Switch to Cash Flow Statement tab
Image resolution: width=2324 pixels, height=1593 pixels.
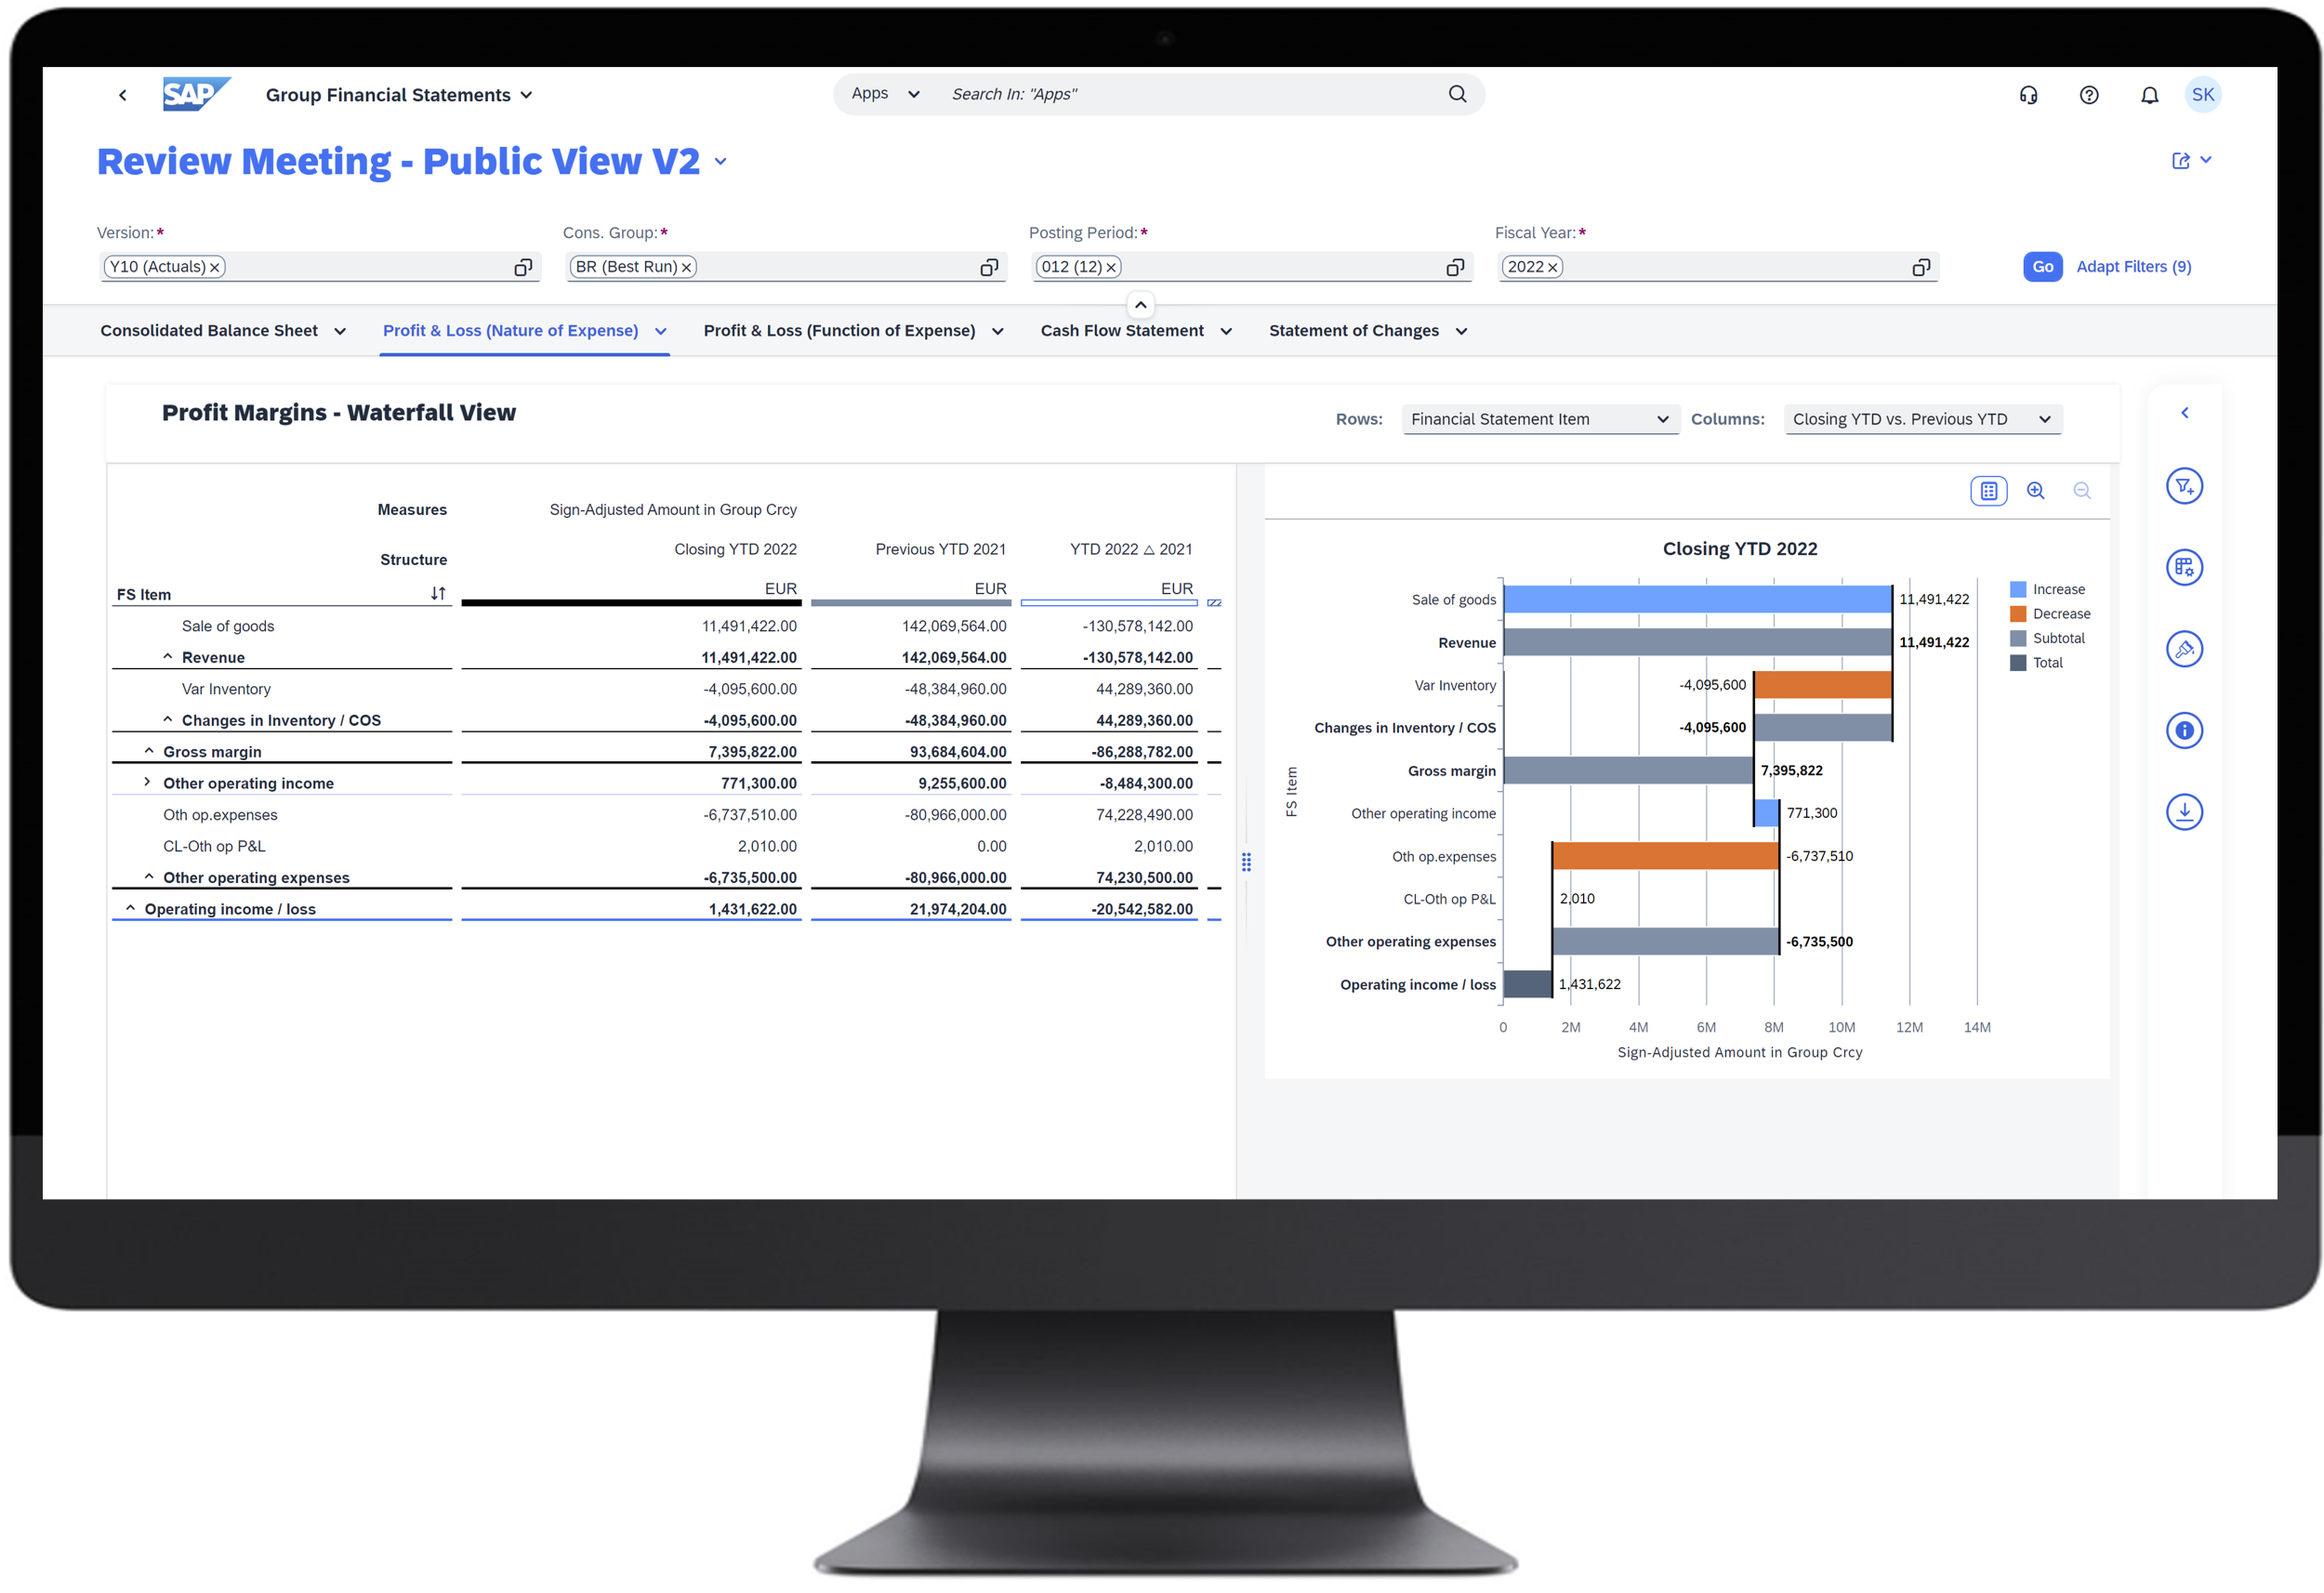(1122, 331)
